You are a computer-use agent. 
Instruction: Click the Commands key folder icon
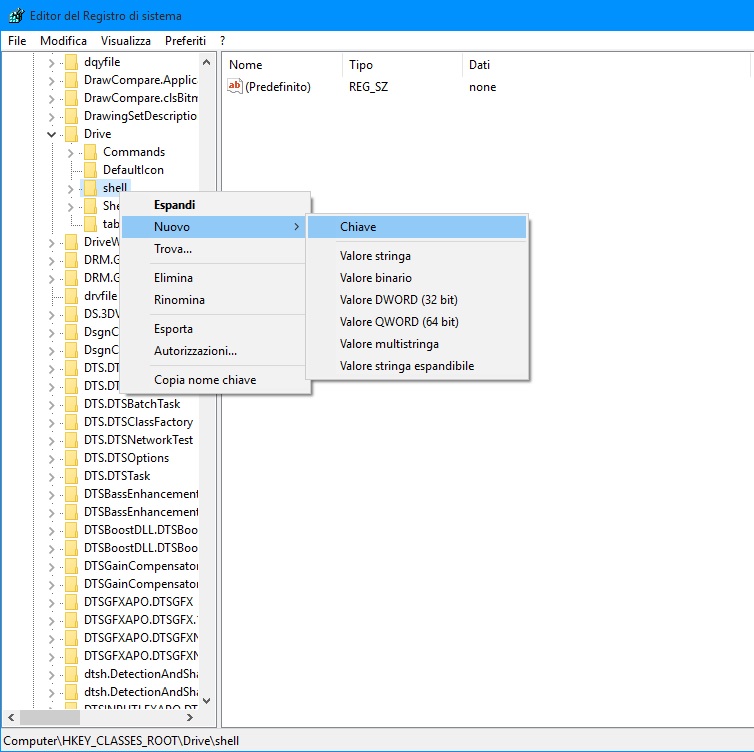89,152
